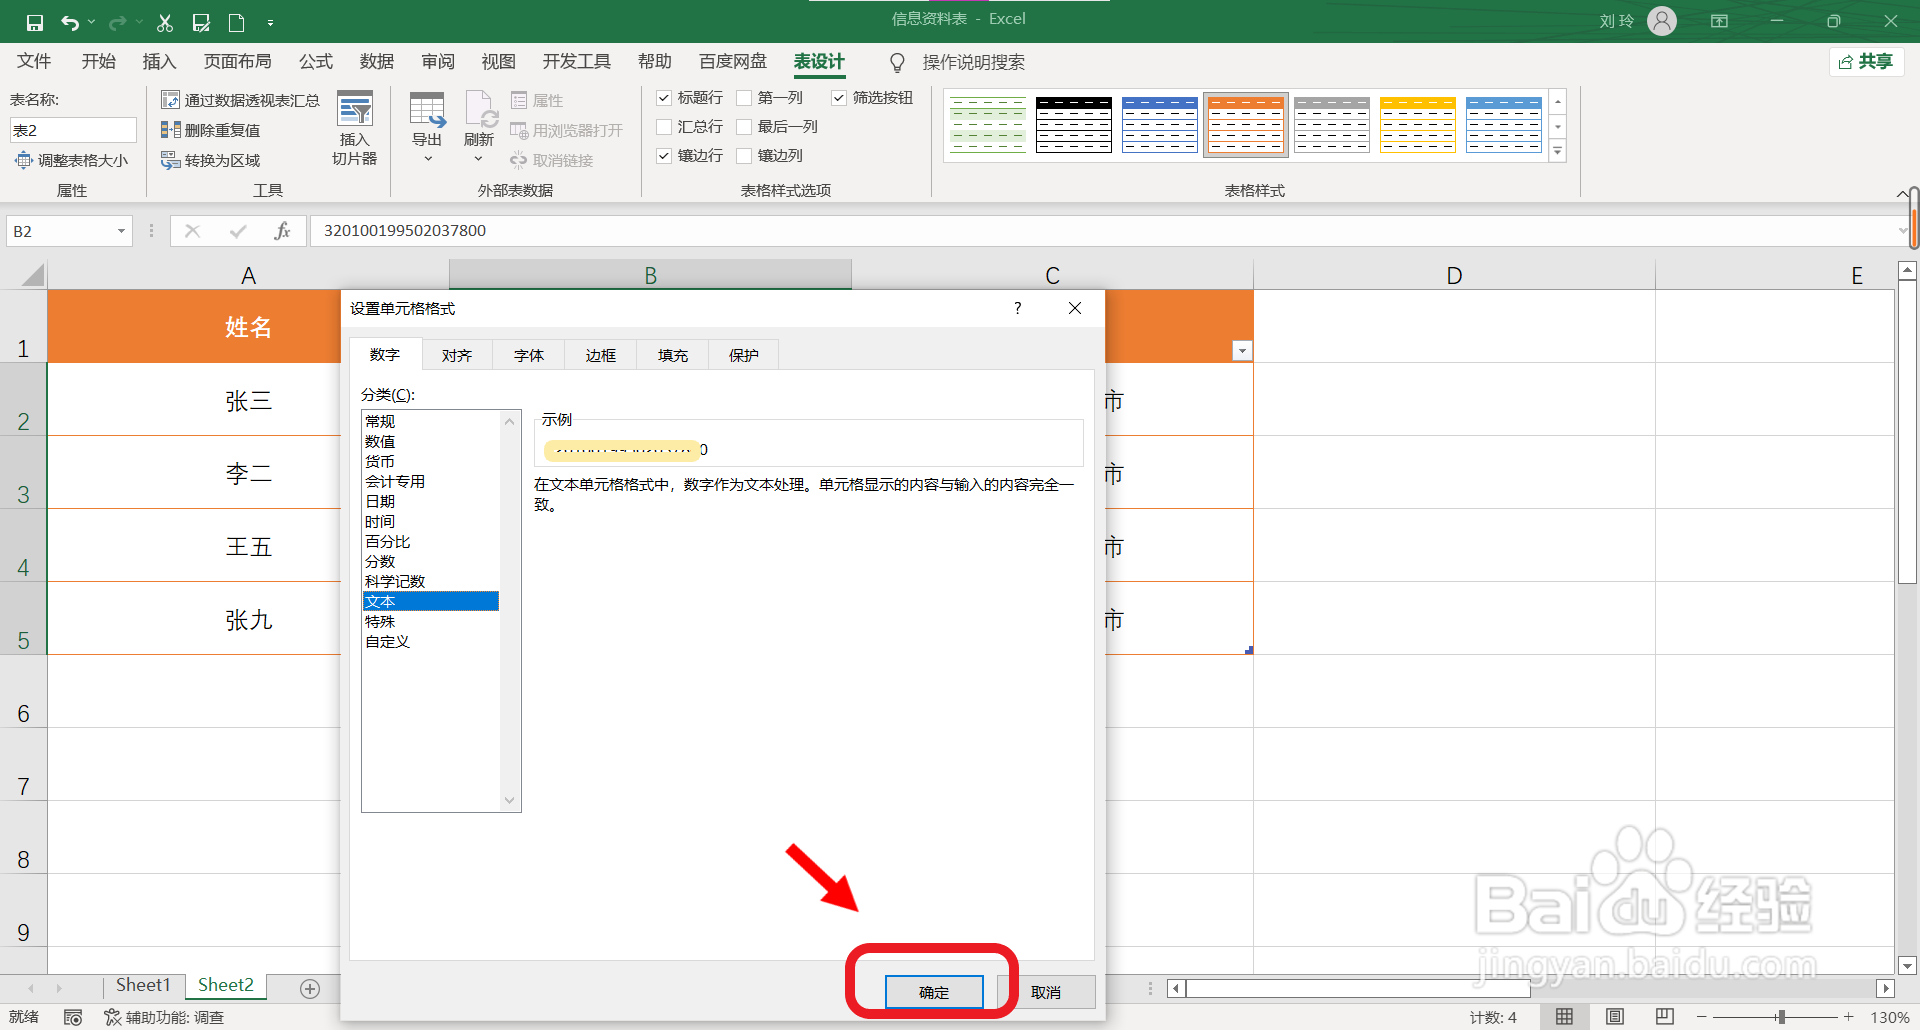Collapse the ribbon chevron

point(1902,193)
